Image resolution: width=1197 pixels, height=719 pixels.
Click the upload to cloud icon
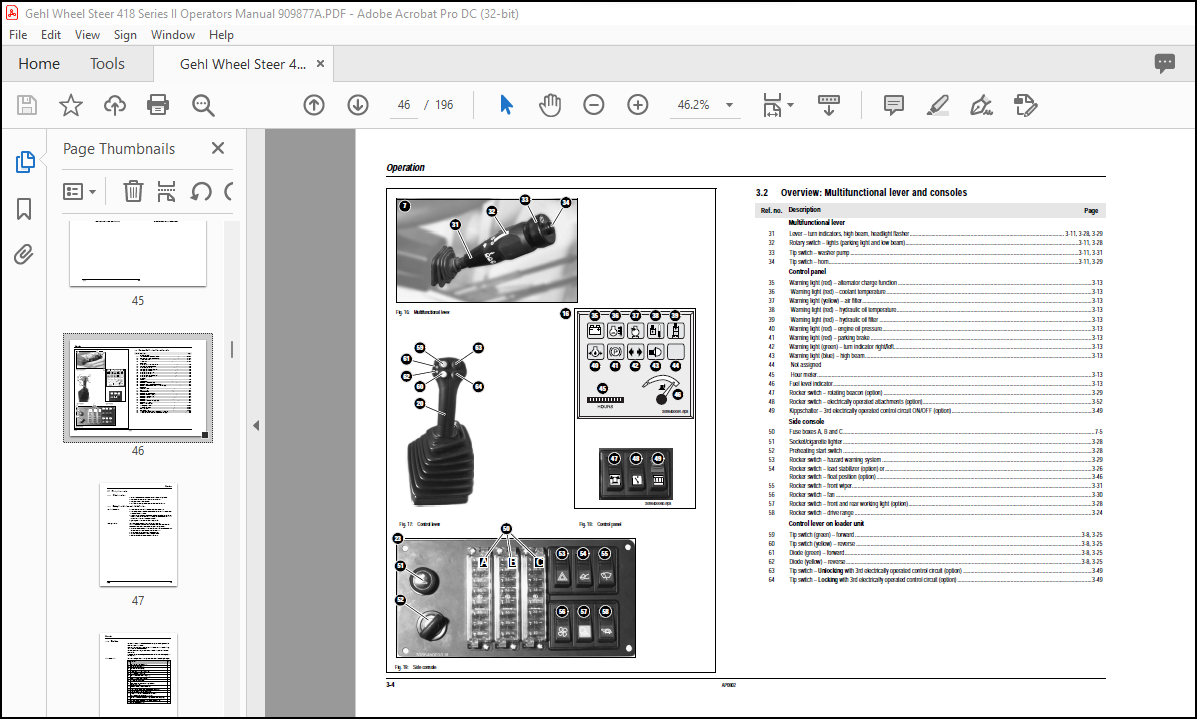click(x=115, y=105)
